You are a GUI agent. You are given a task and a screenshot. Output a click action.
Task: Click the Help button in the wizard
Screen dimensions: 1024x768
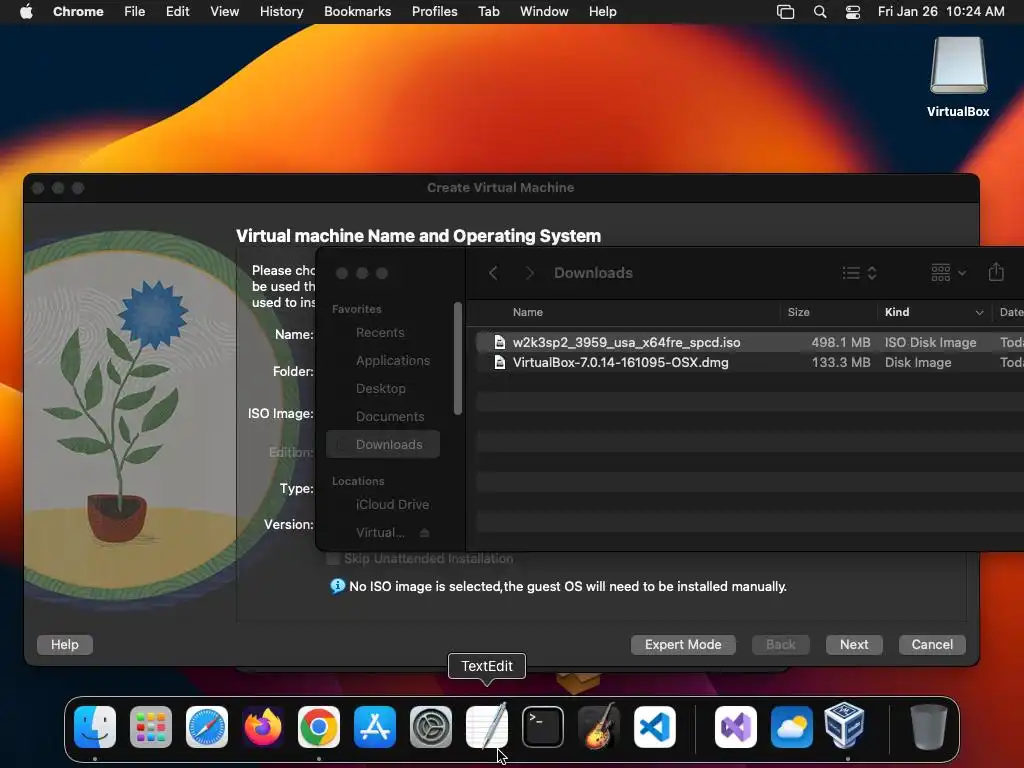point(65,645)
